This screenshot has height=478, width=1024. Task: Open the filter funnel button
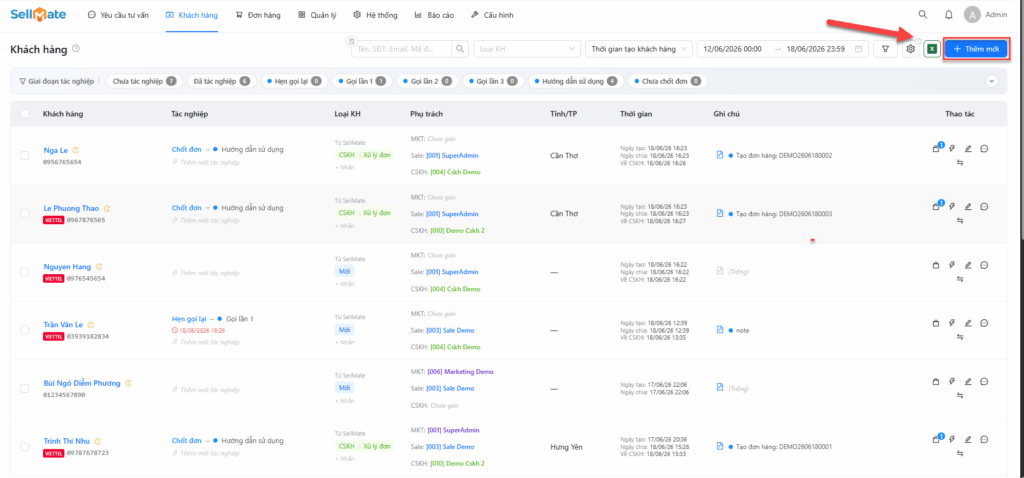[x=886, y=48]
